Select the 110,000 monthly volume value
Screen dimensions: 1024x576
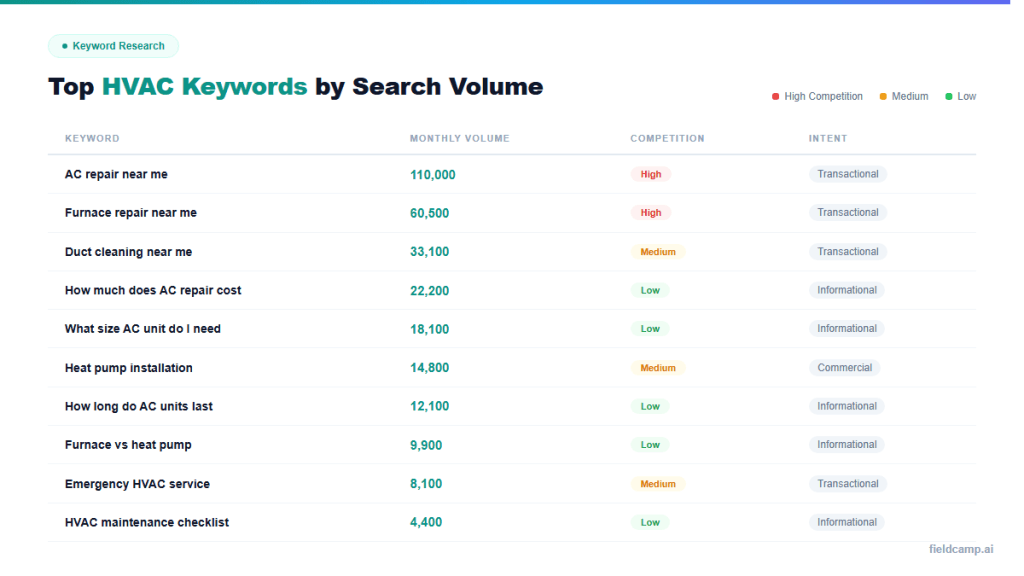tap(432, 174)
